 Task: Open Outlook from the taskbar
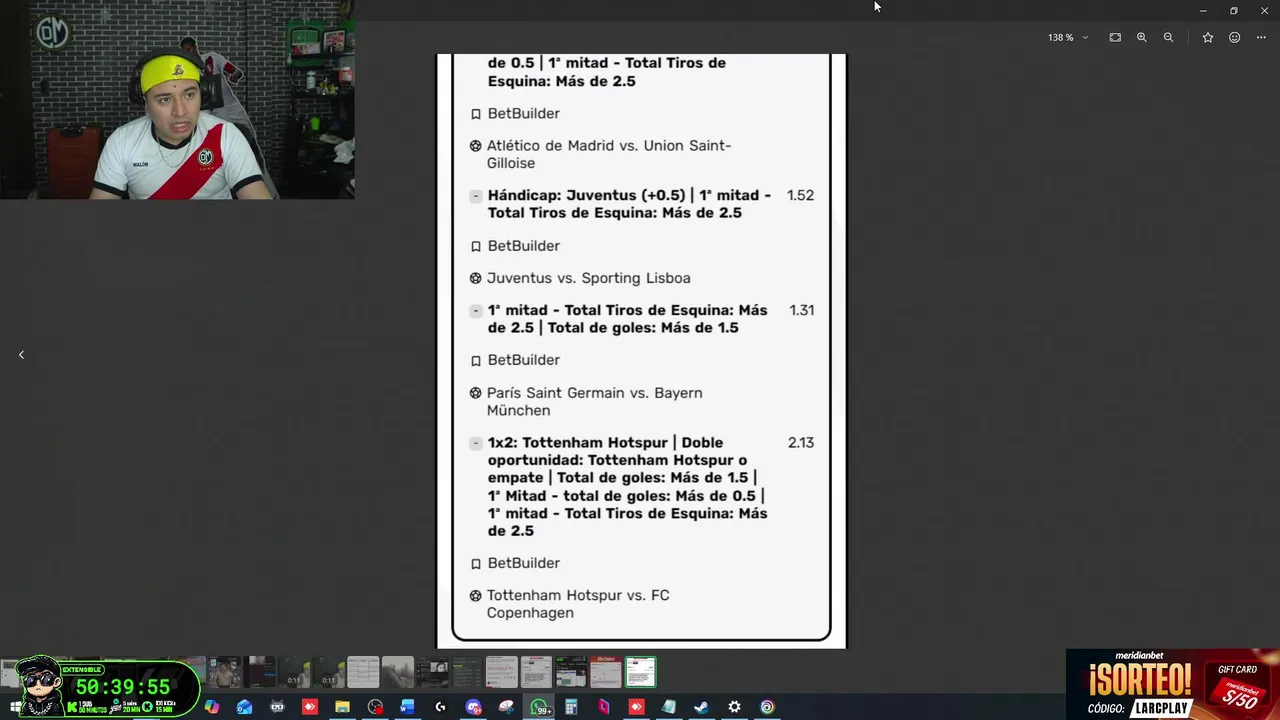coord(244,707)
